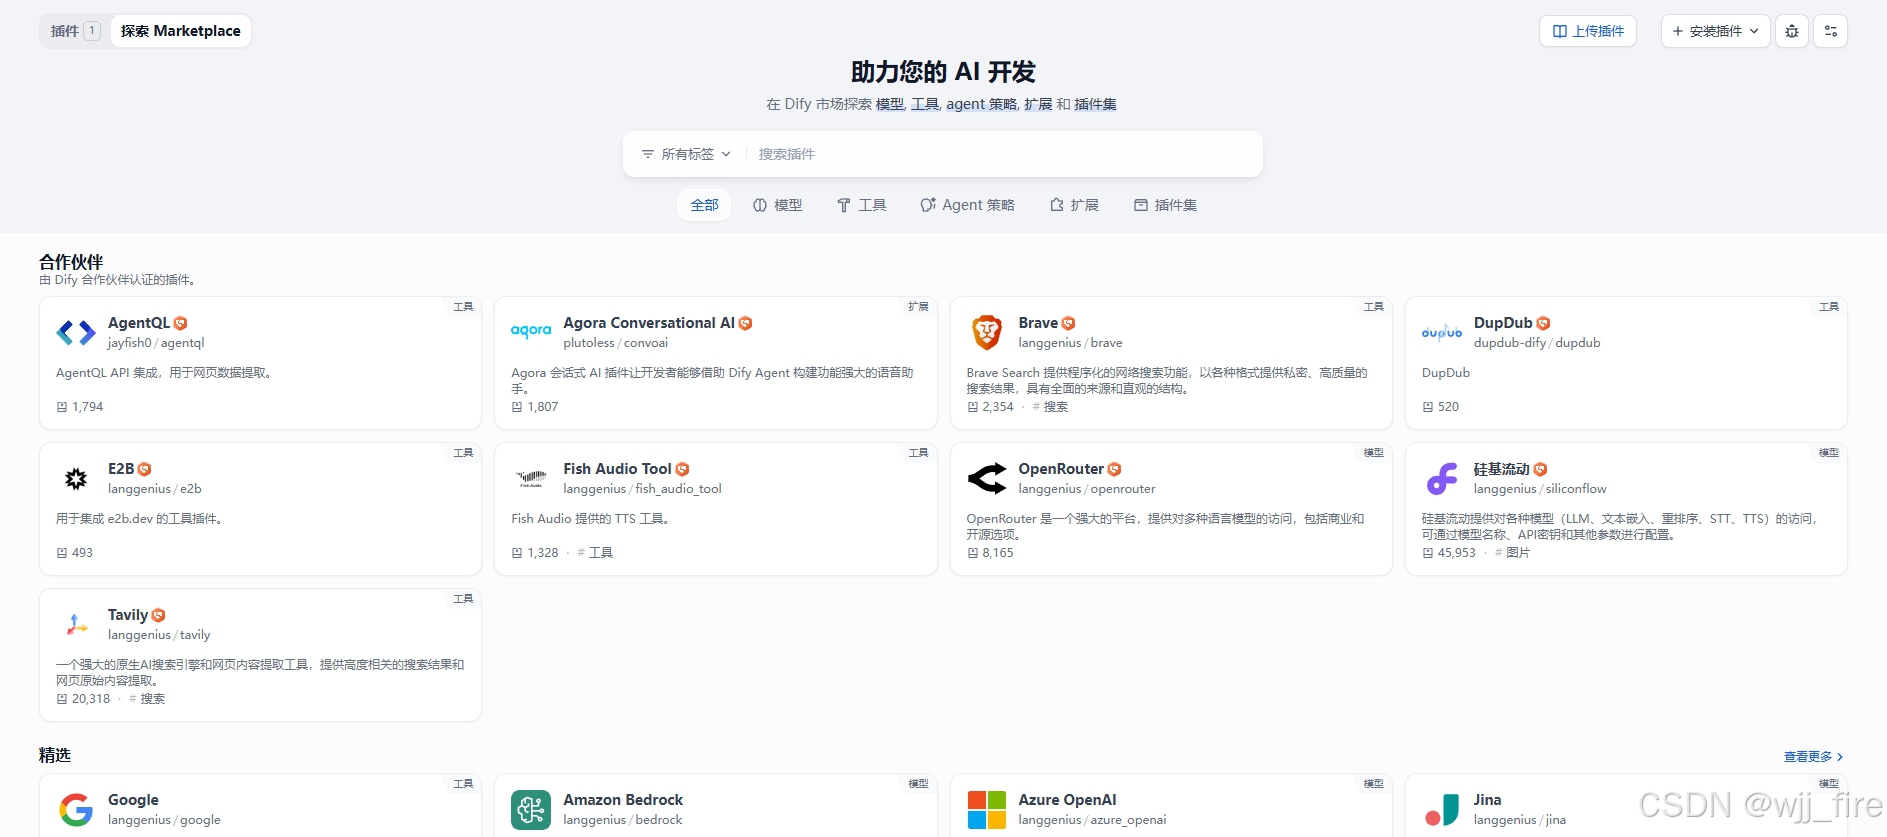The width and height of the screenshot is (1887, 837).
Task: Click the Azure OpenAI title
Action: click(x=1067, y=800)
